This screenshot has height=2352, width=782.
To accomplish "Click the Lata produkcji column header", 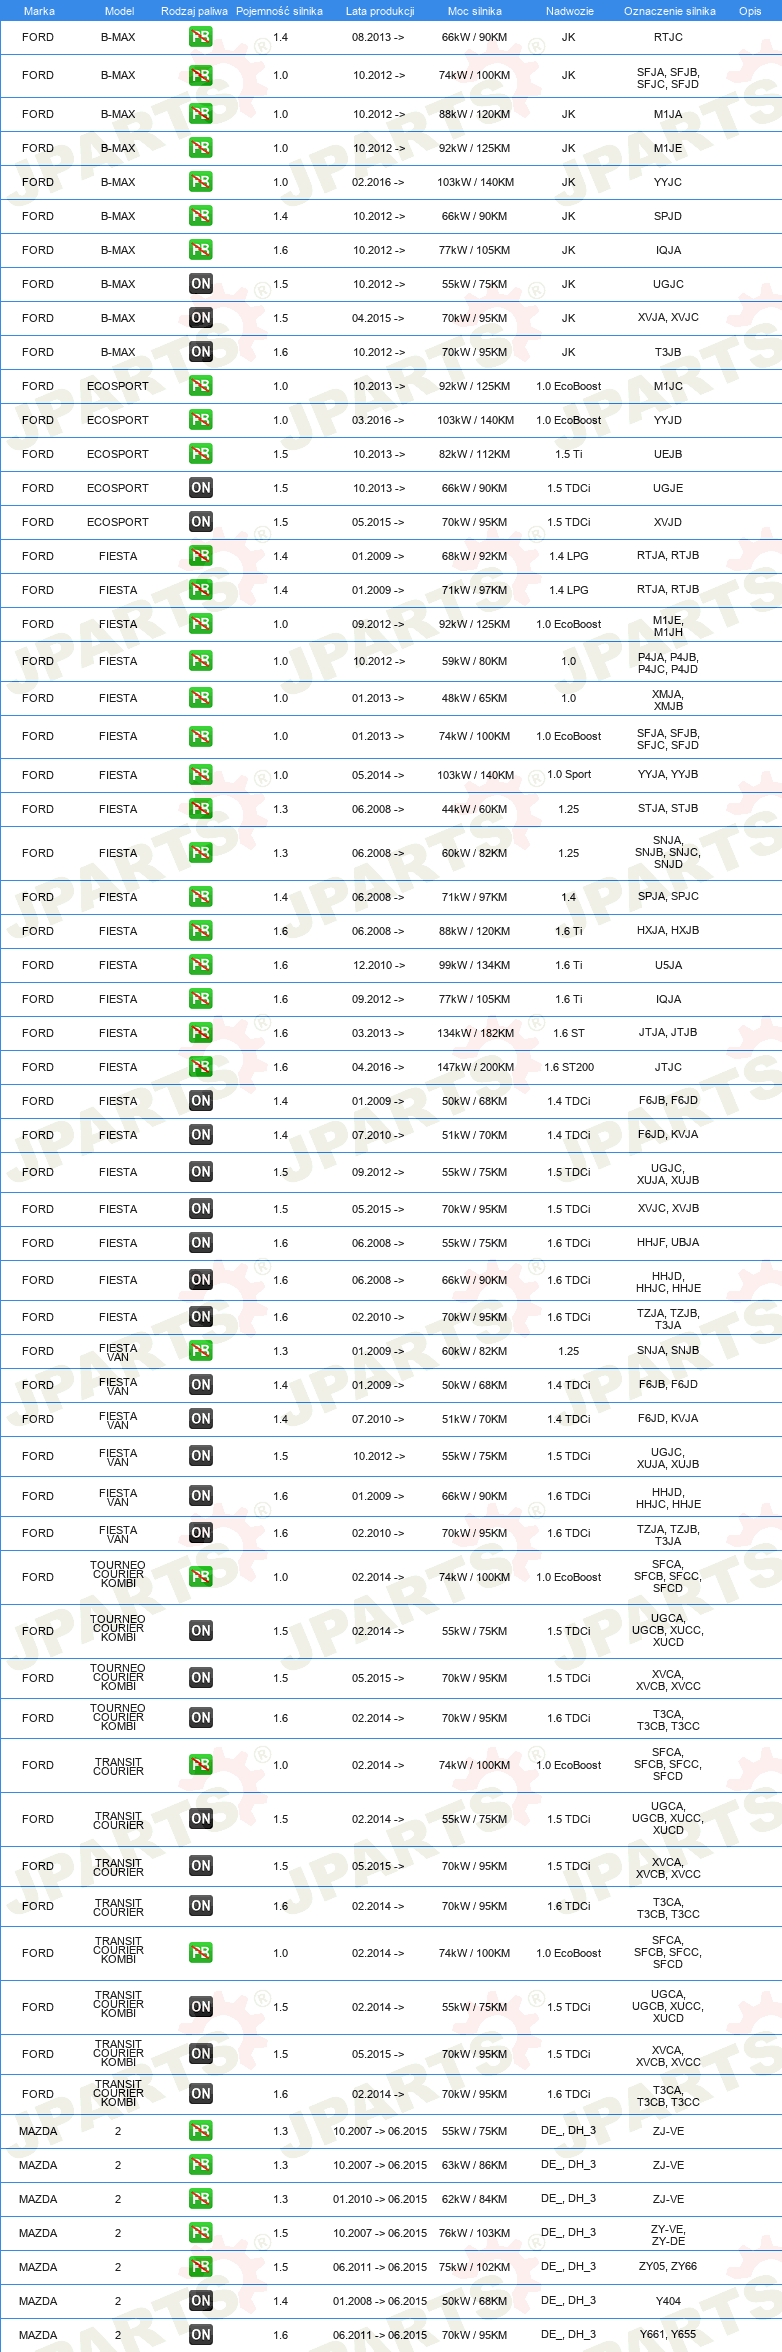I will pos(380,11).
